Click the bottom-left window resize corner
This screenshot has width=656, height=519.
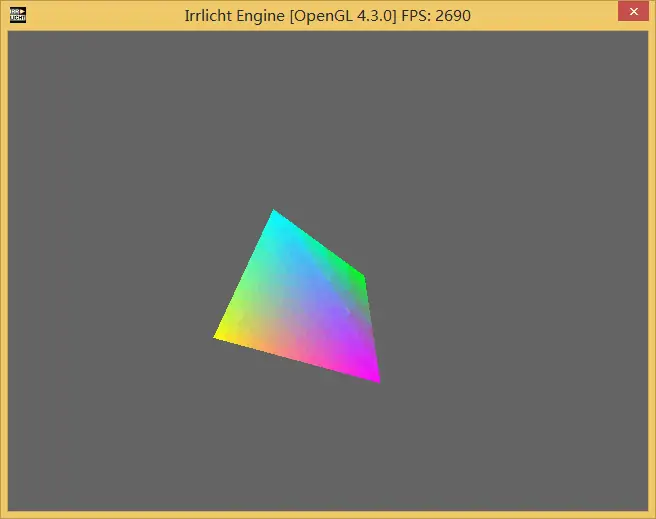[3, 515]
